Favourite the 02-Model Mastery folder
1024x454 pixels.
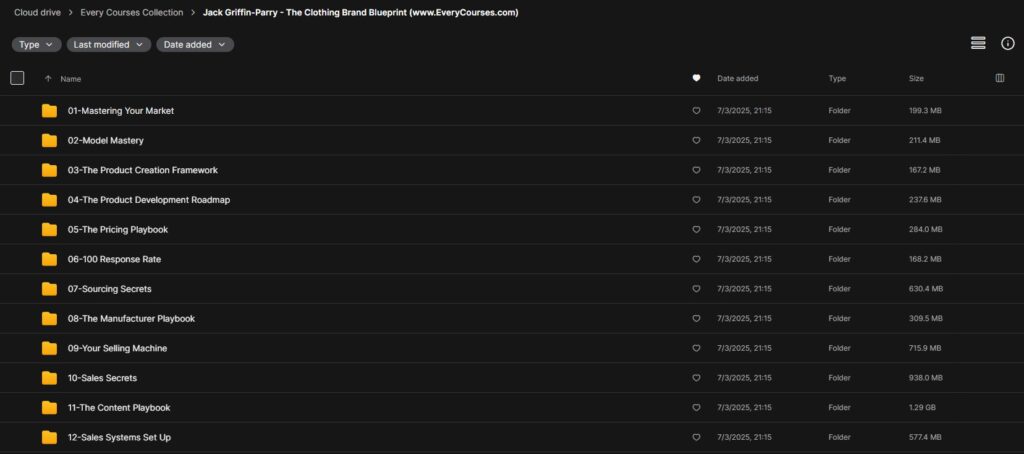pyautogui.click(x=696, y=140)
